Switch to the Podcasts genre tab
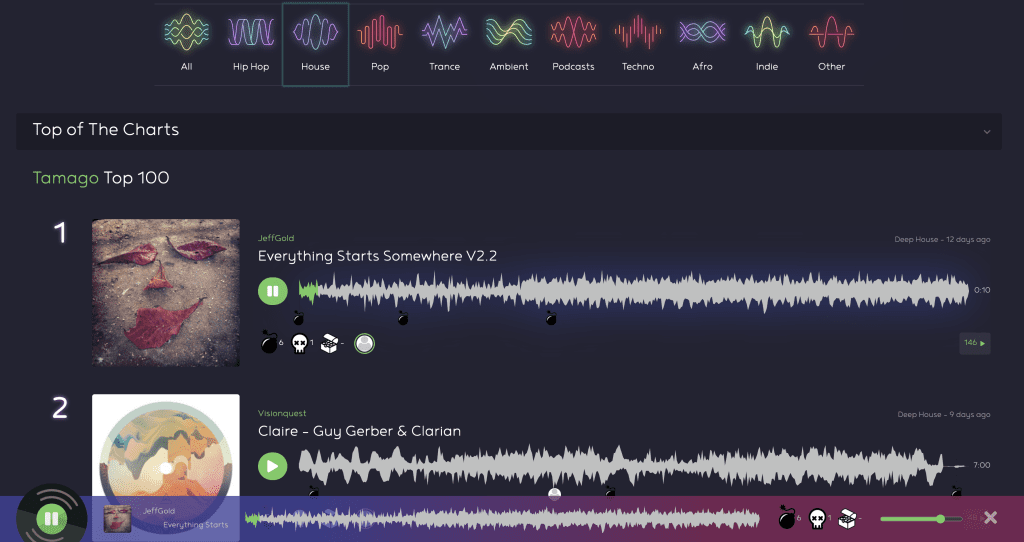This screenshot has height=542, width=1024. pos(573,33)
